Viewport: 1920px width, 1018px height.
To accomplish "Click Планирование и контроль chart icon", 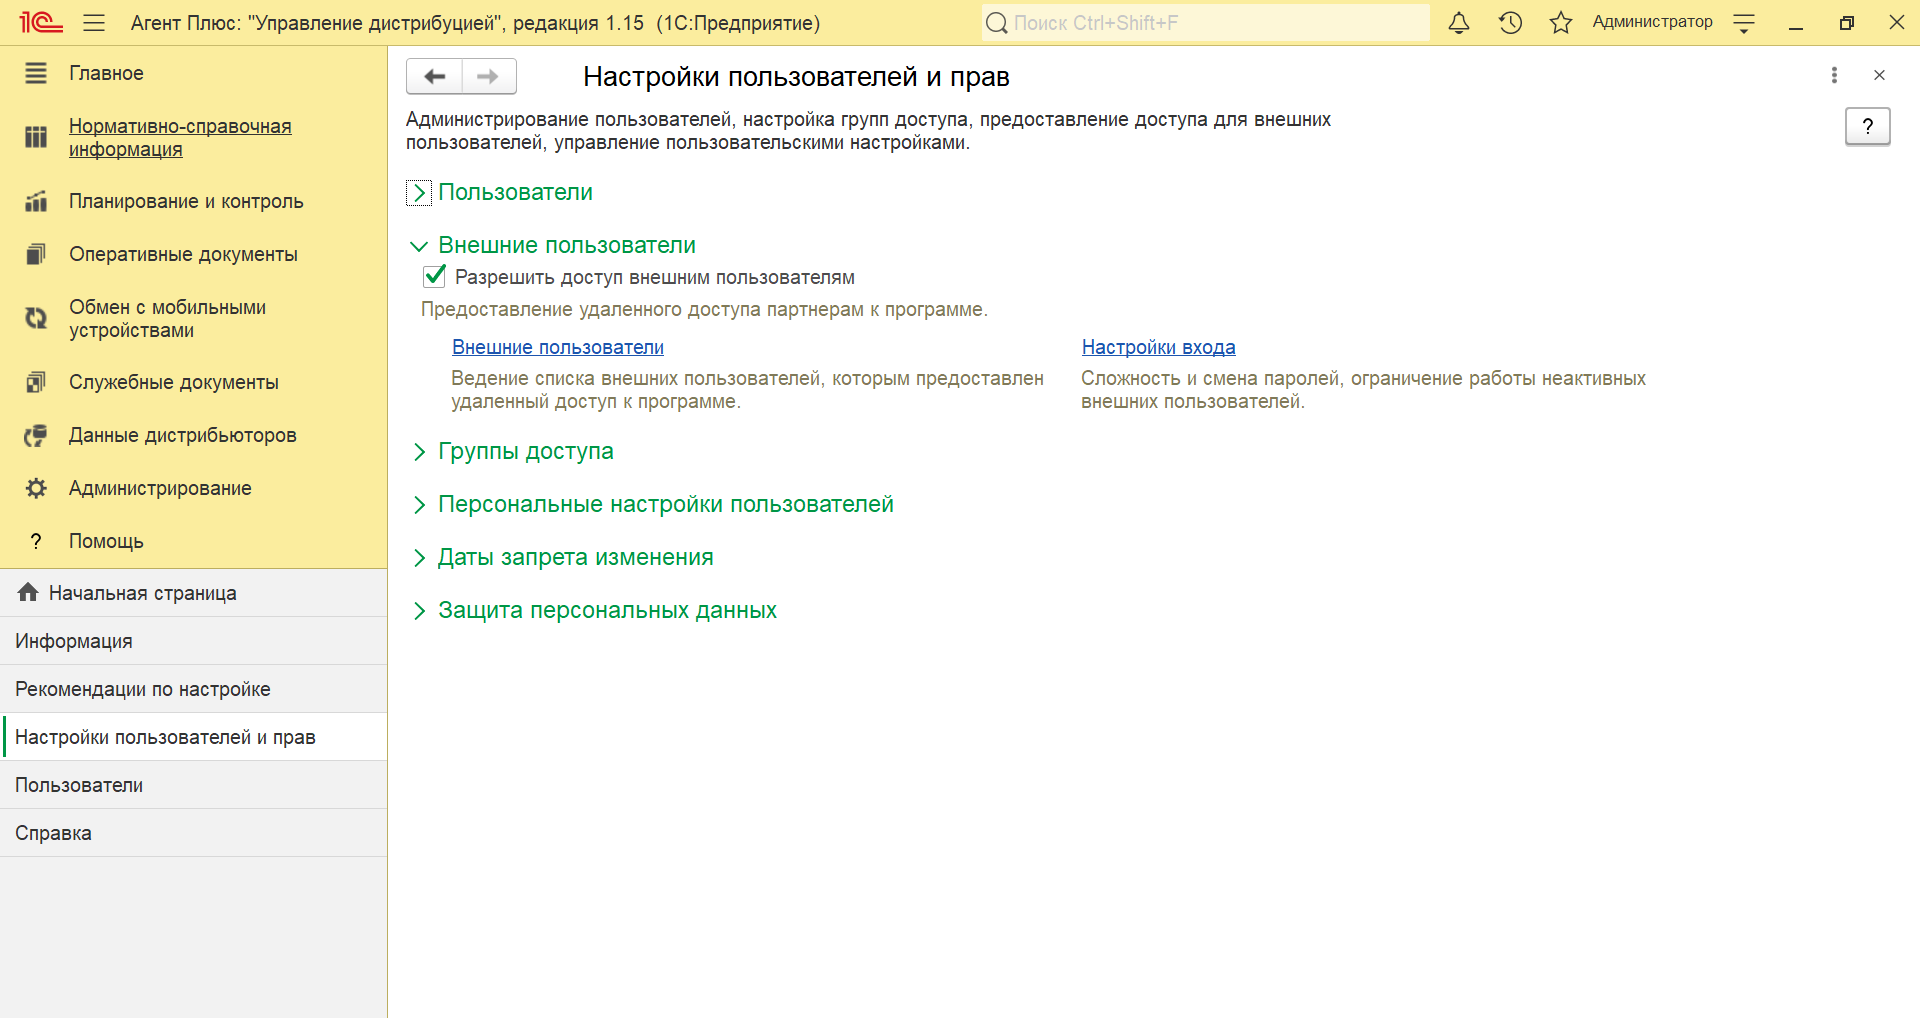I will pos(36,201).
